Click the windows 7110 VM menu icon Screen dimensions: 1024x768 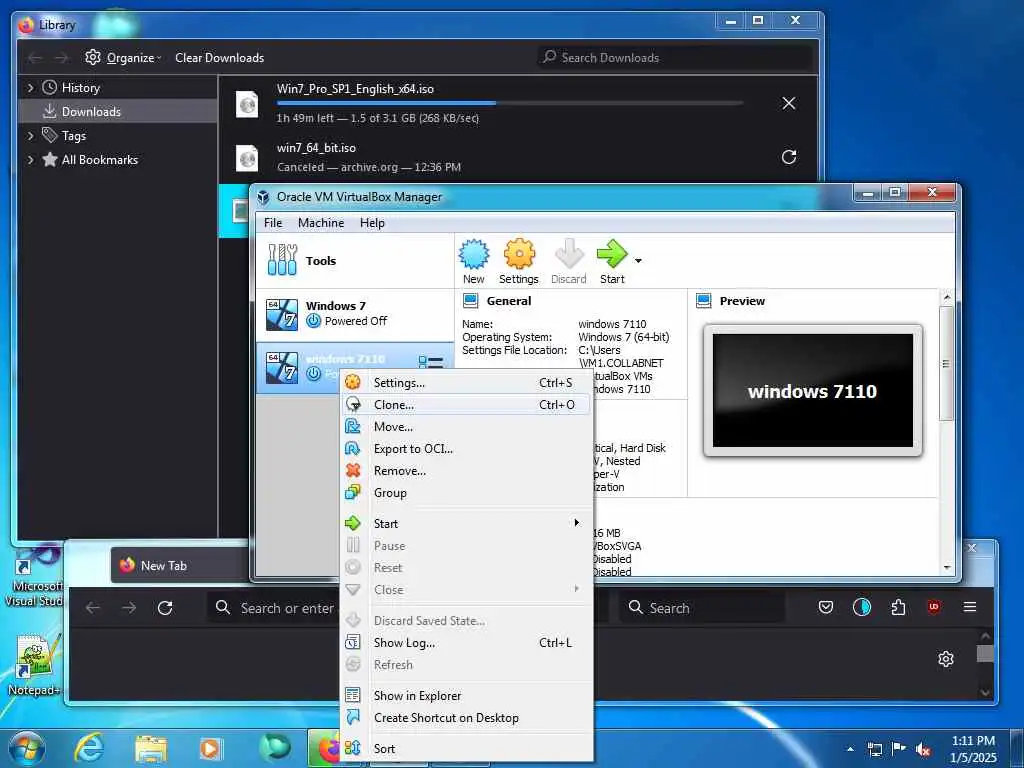pos(431,363)
